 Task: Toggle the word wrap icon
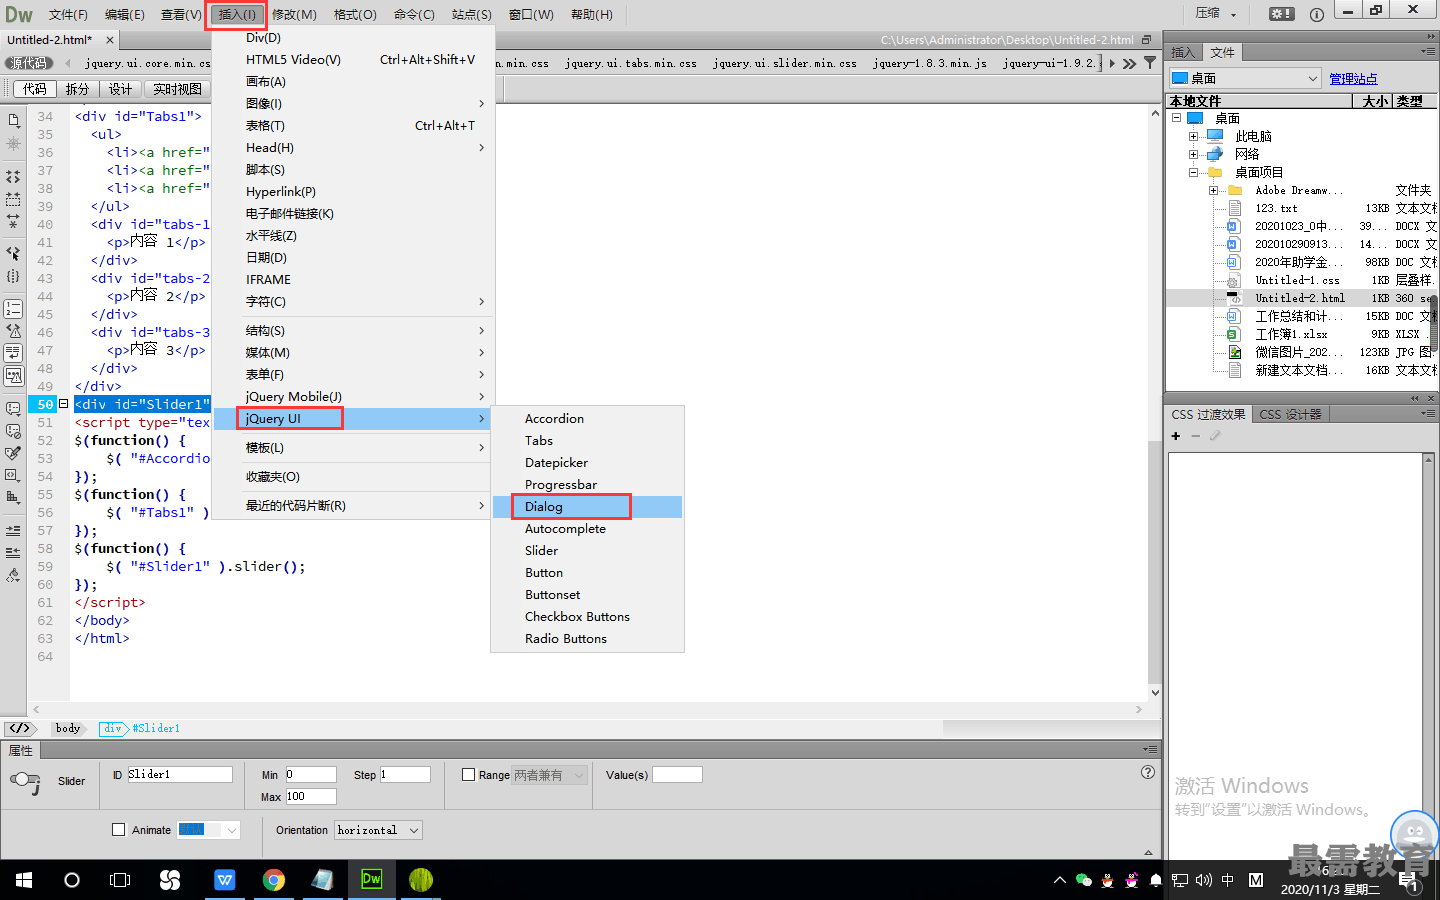pyautogui.click(x=13, y=353)
